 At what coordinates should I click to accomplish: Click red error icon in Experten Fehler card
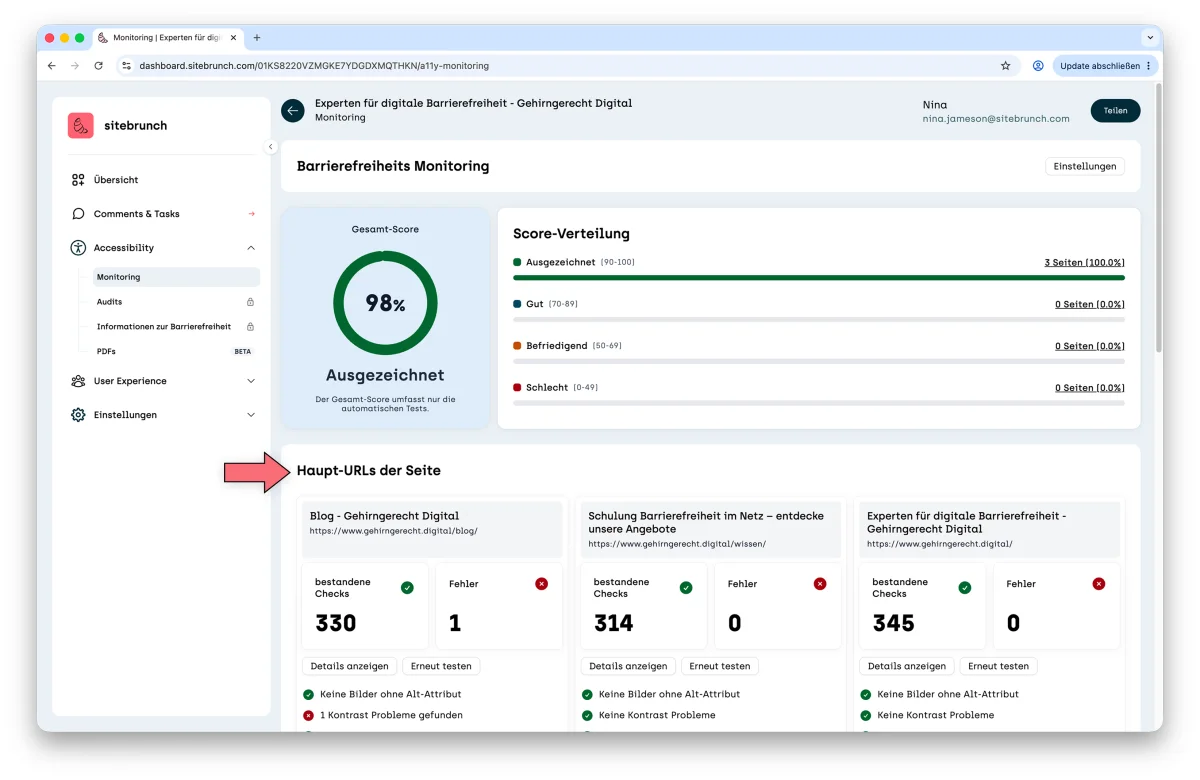tap(1099, 584)
